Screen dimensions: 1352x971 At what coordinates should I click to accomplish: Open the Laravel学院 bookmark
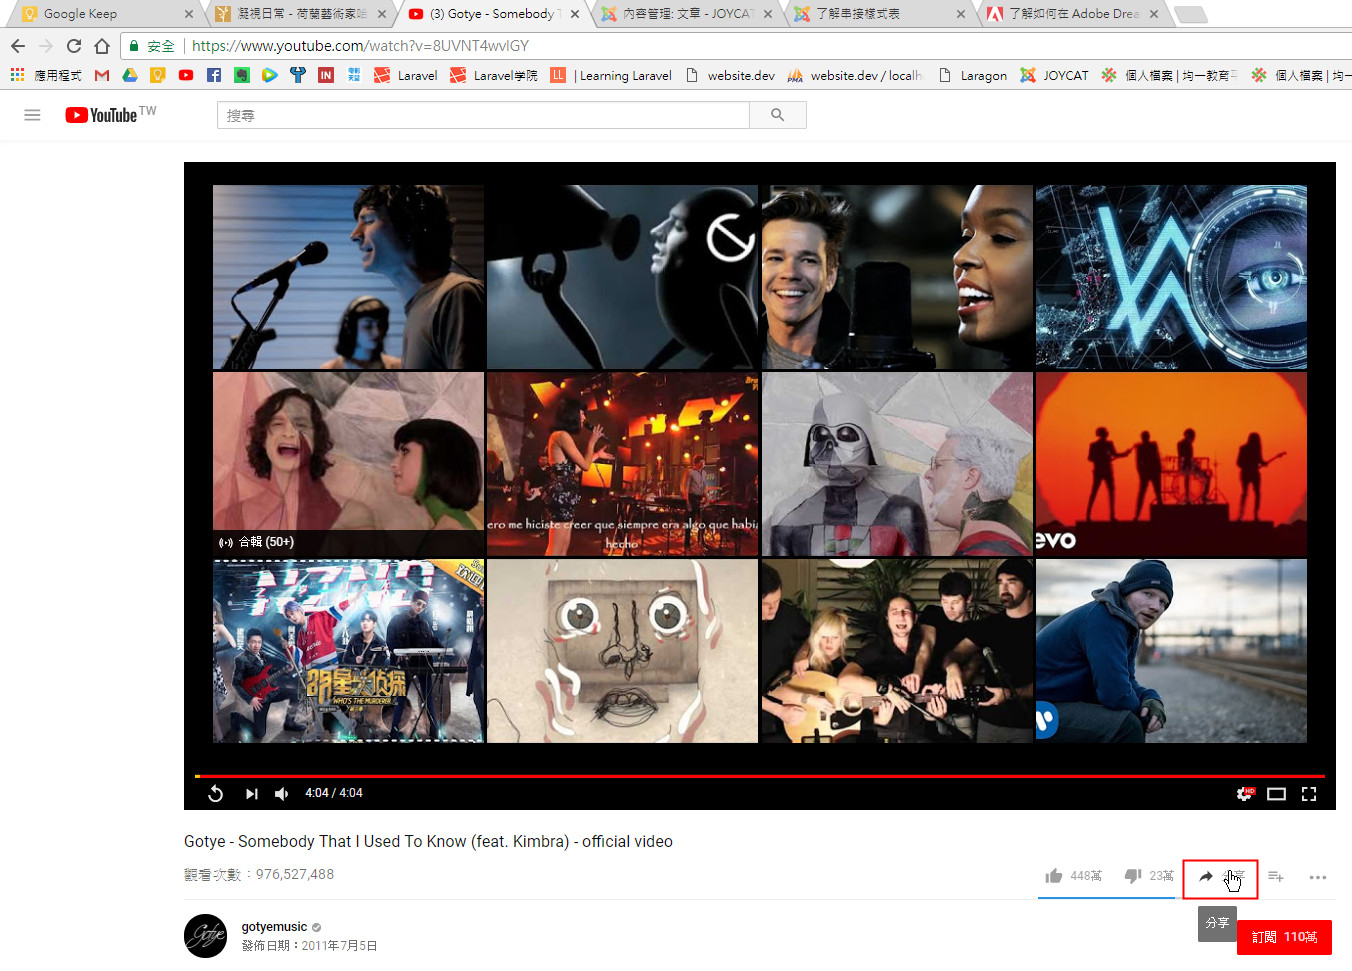[x=494, y=75]
